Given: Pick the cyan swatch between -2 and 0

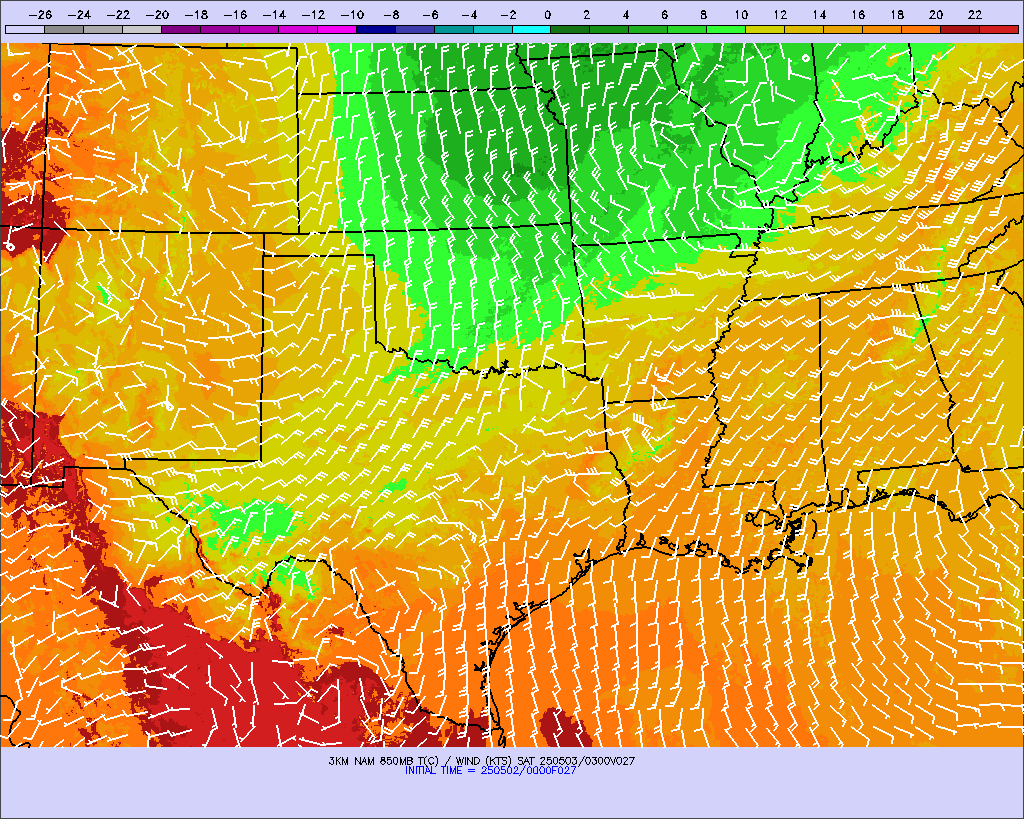Looking at the screenshot, I should [x=532, y=29].
